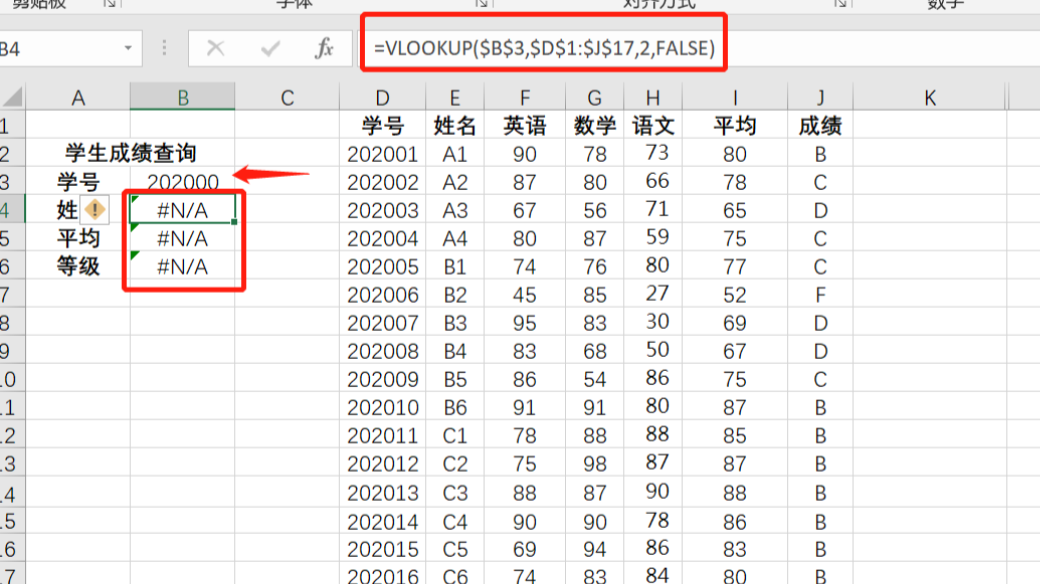Image resolution: width=1040 pixels, height=584 pixels.
Task: Select grade D cell for 202003
Action: click(820, 210)
